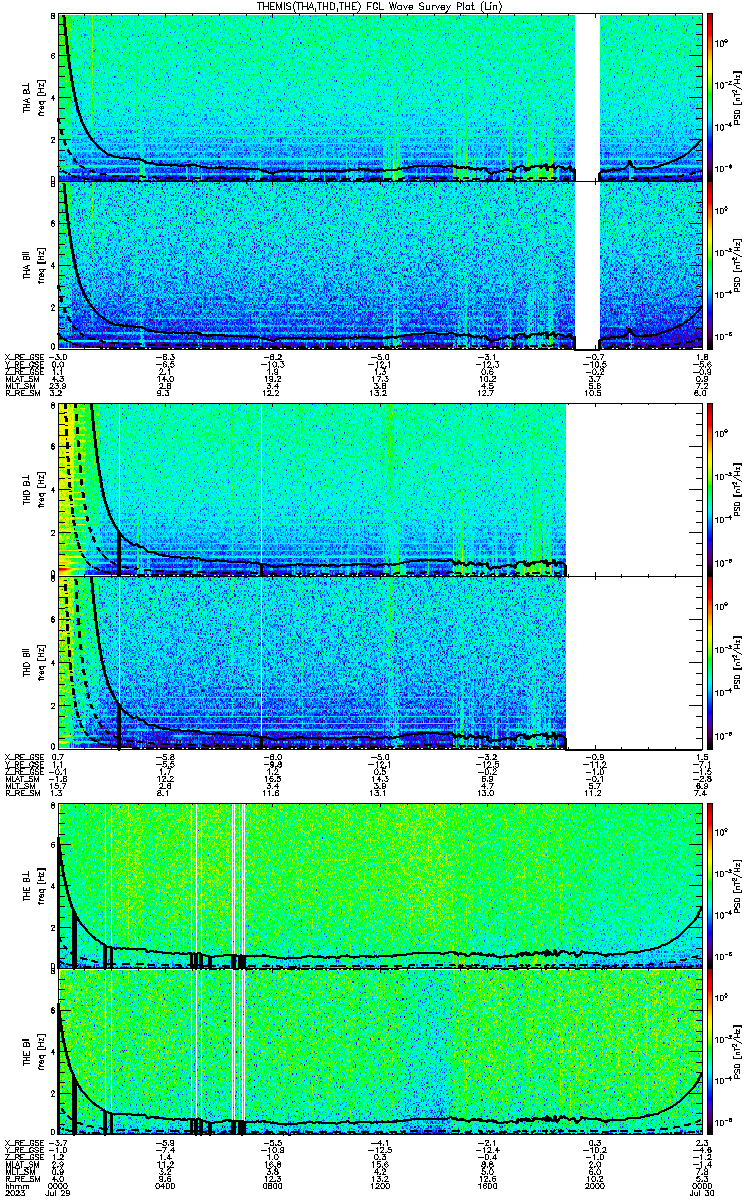Click the thick black bar in THD B-perp panel
Image resolution: width=750 pixels, height=1200 pixels.
[119, 552]
